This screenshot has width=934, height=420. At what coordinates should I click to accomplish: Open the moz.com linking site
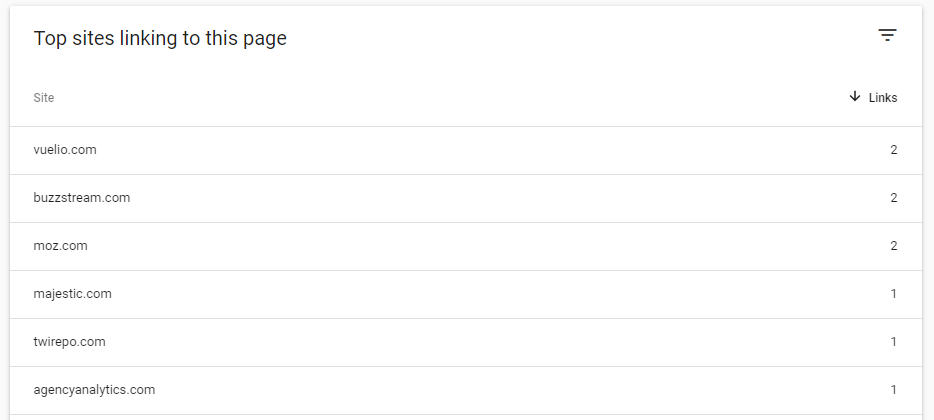(60, 246)
